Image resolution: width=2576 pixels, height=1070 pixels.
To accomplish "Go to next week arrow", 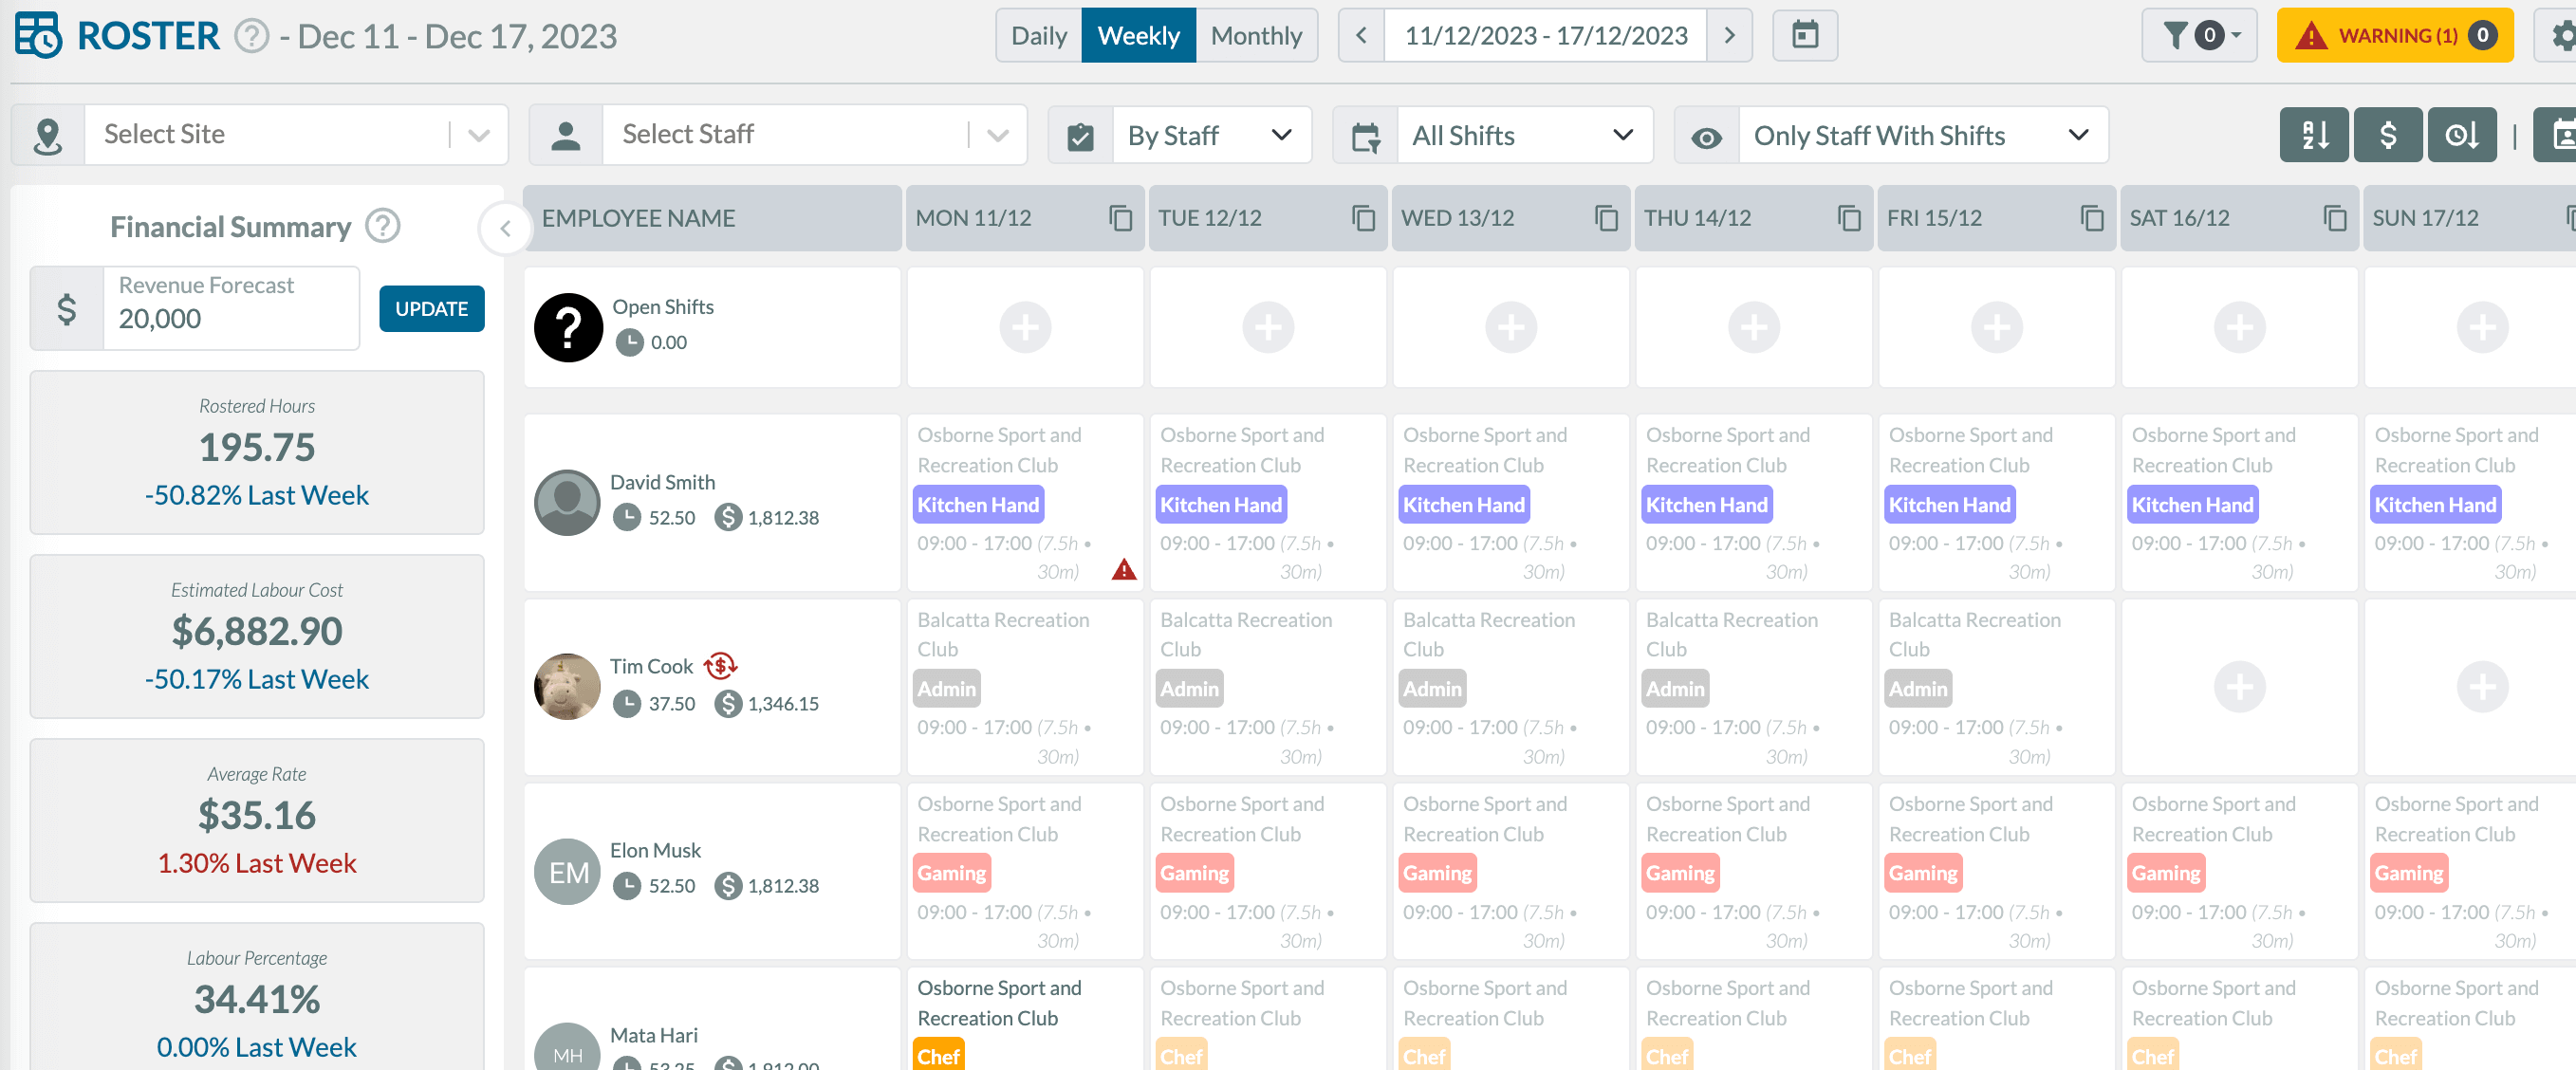I will [1729, 36].
